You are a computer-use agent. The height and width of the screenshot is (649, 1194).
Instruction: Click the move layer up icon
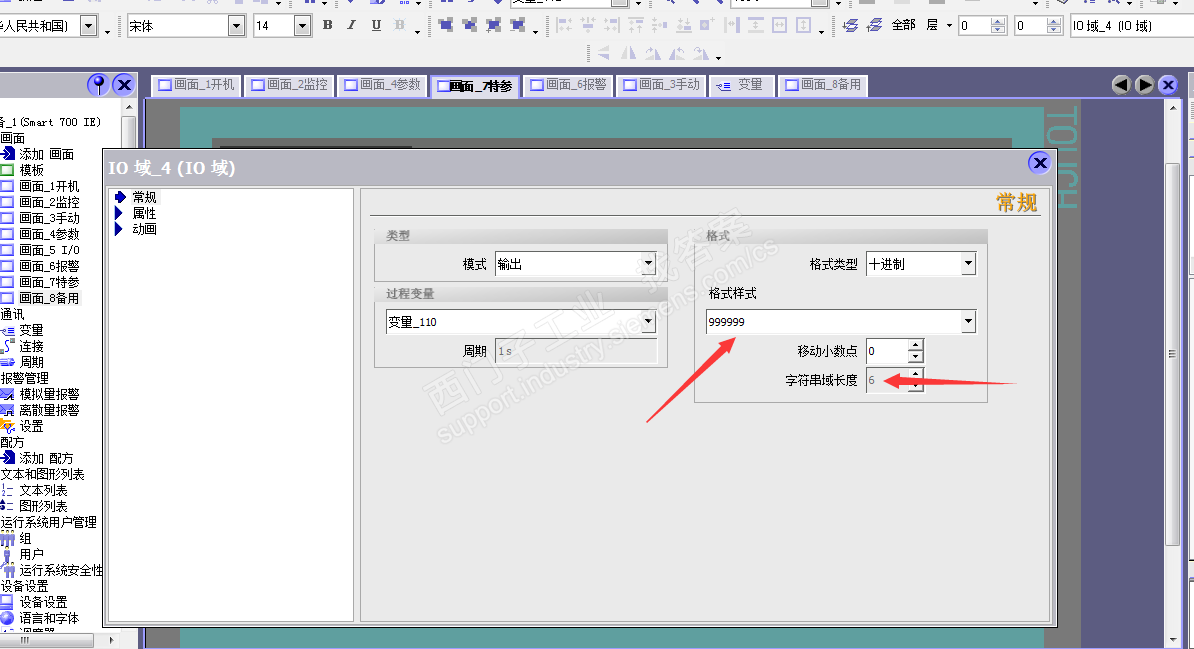point(851,25)
